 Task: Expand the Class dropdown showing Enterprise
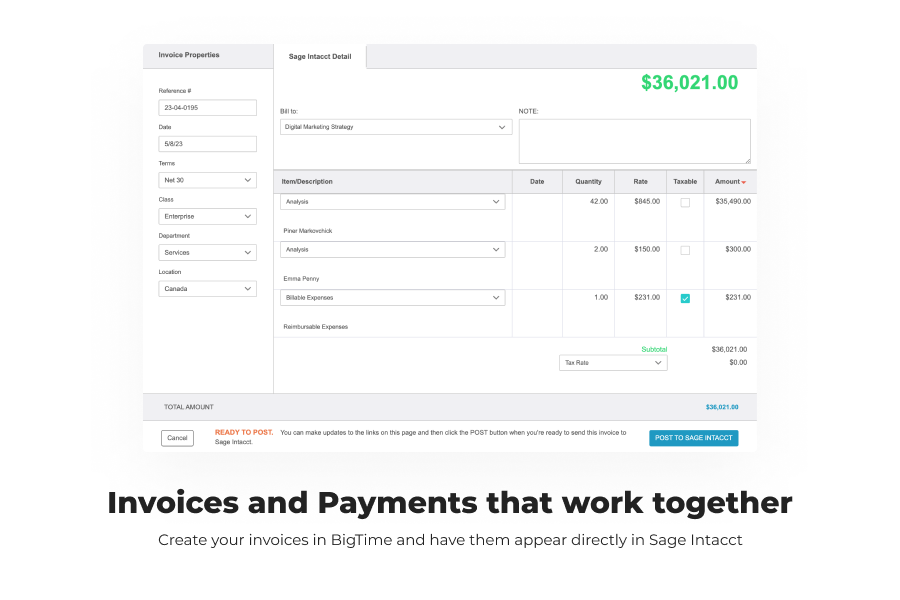click(x=207, y=216)
